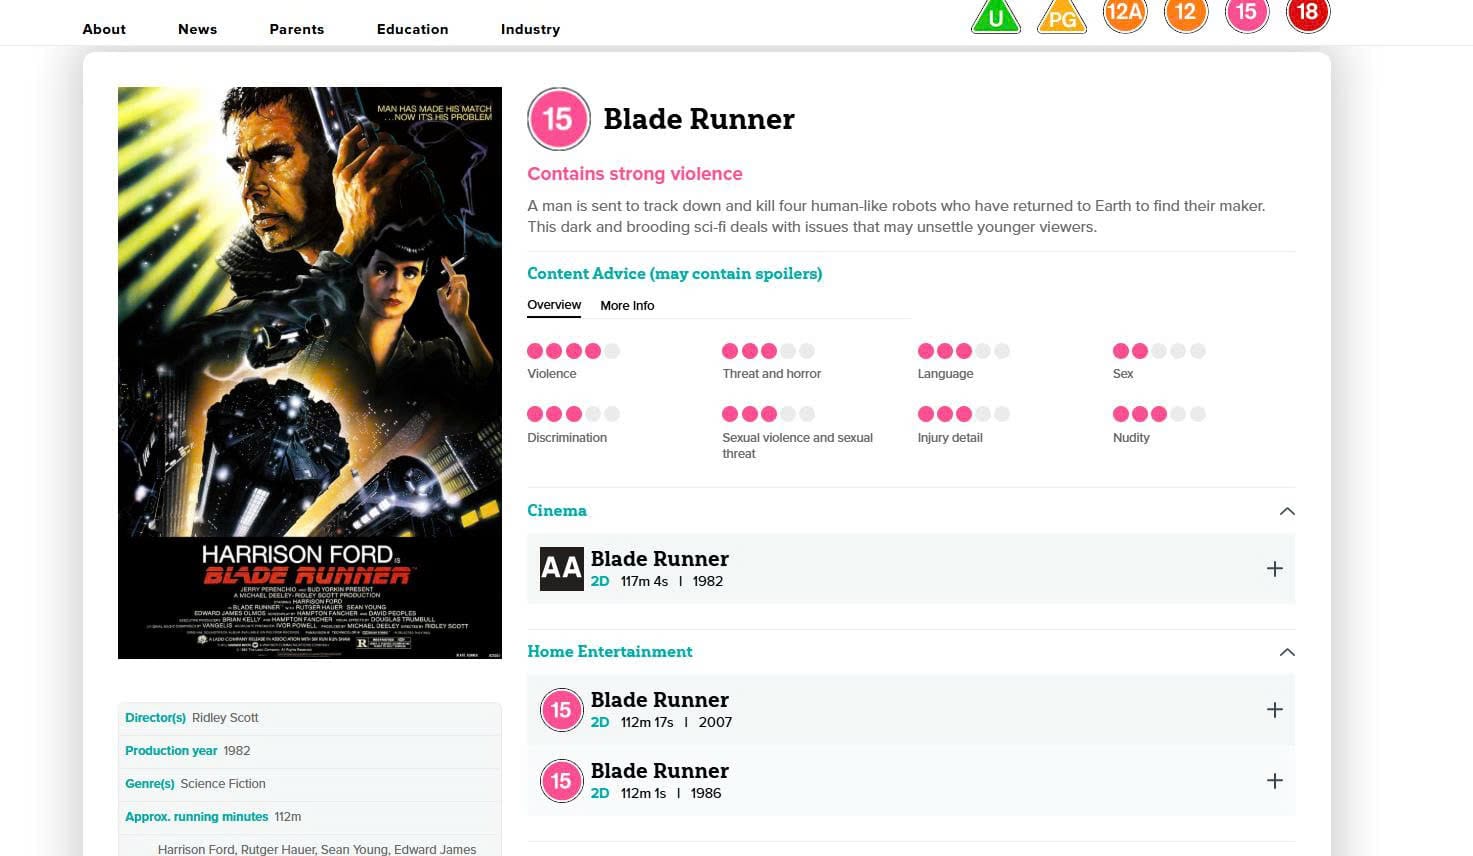Viewport: 1473px width, 856px height.
Task: Click the Blade Runner poster image
Action: (310, 373)
